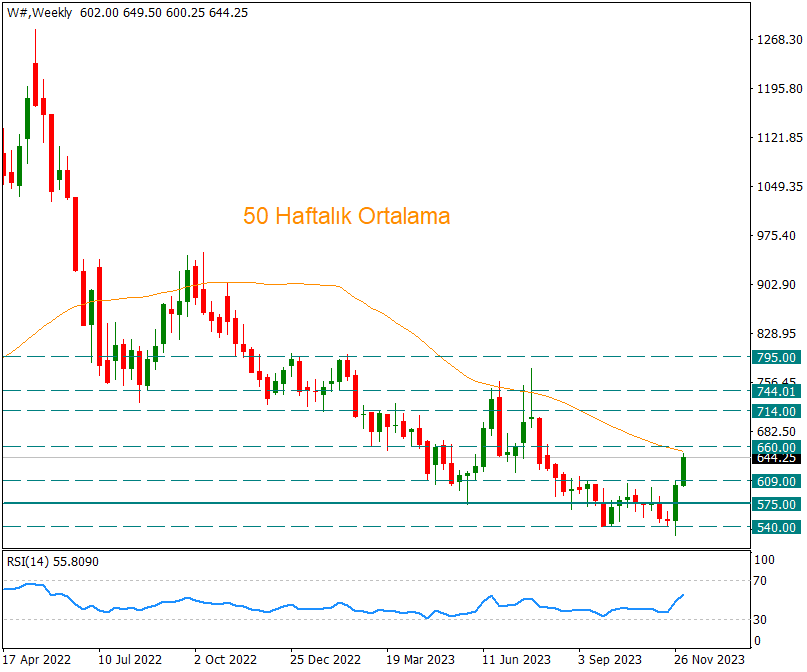Click the current price 644.25 label
This screenshot has height=672, width=807.
pos(777,458)
